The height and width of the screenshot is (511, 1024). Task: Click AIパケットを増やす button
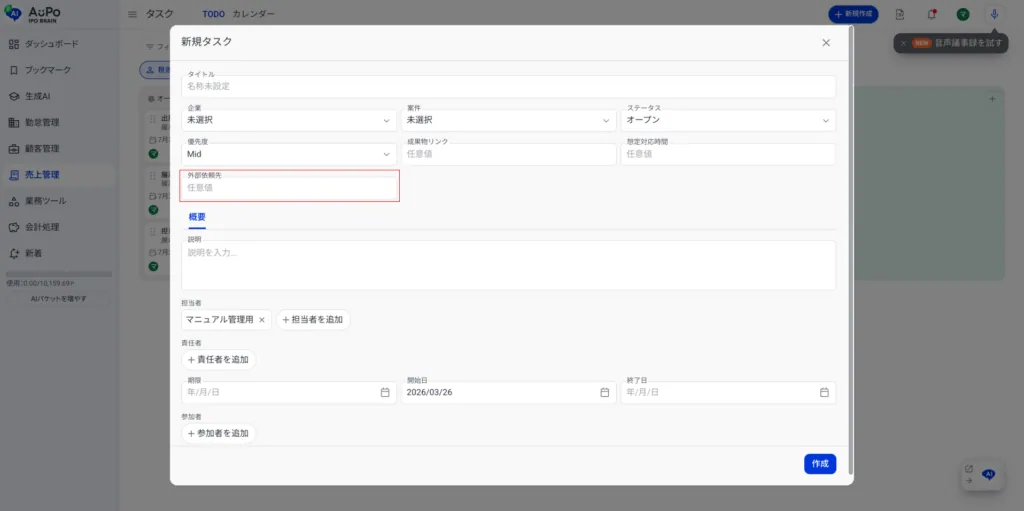click(59, 299)
